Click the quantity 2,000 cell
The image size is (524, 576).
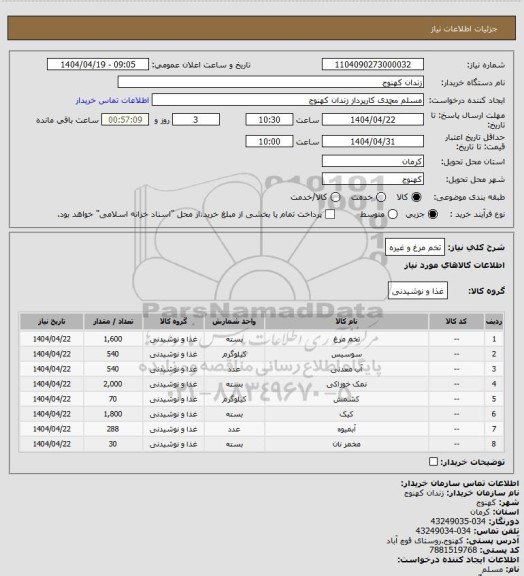[113, 384]
